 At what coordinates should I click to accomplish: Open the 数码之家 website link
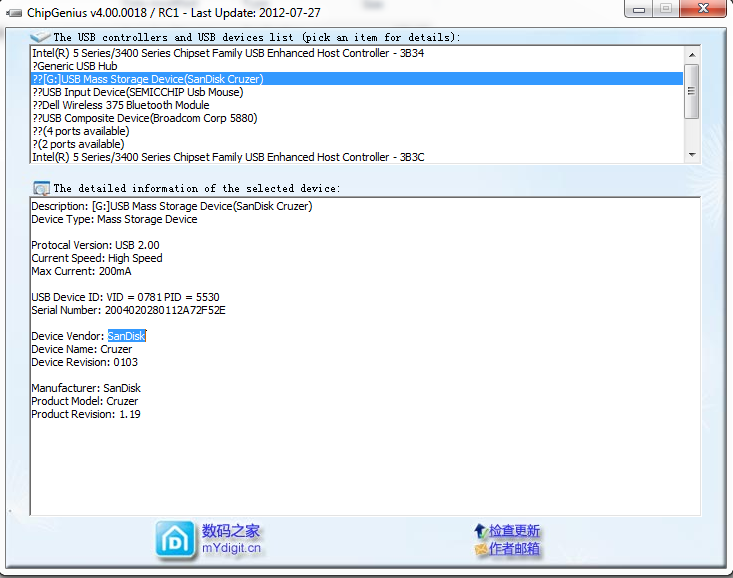(231, 531)
